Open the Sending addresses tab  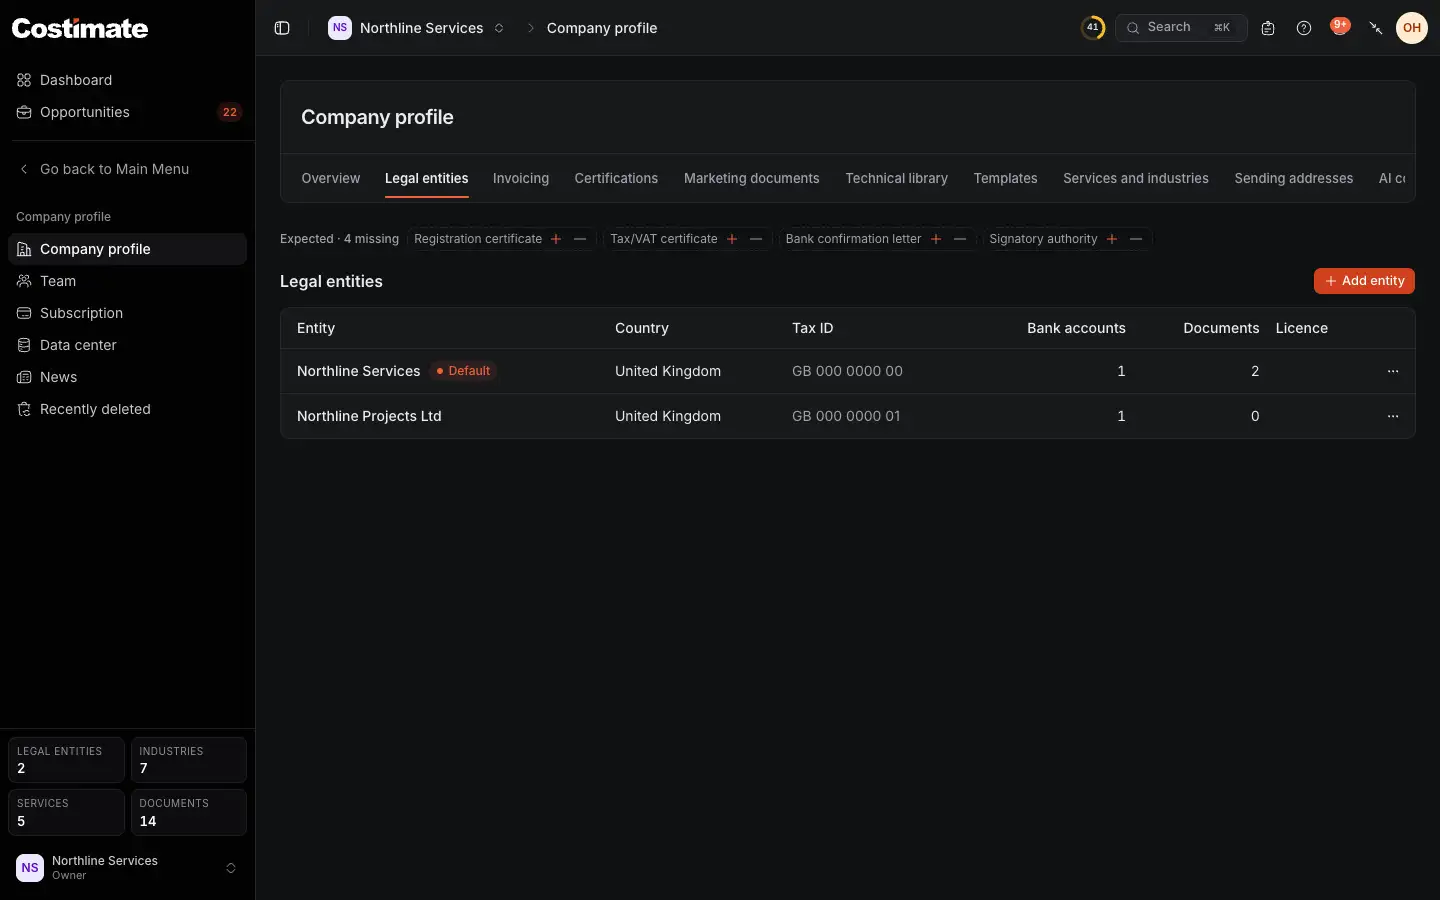click(1294, 179)
